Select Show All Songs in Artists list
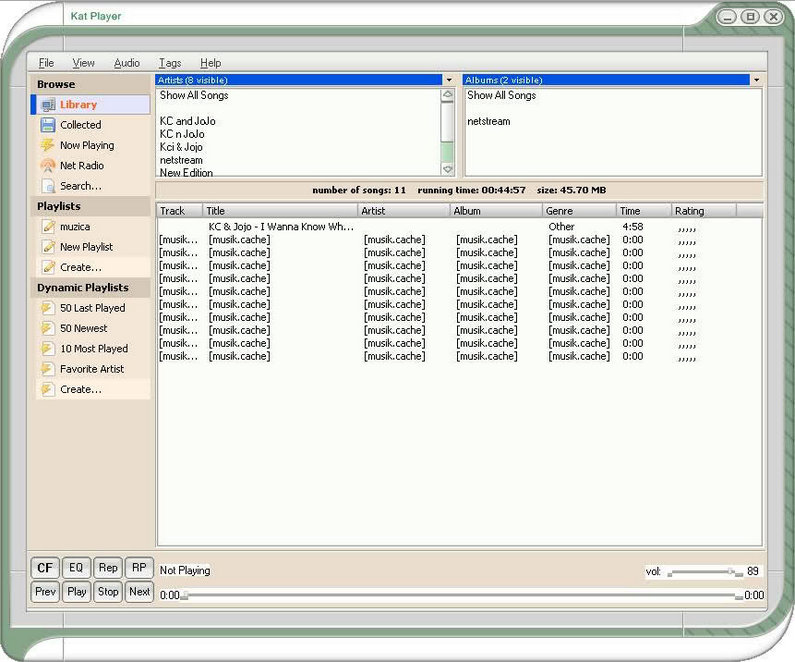Viewport: 795px width, 662px height. click(194, 95)
